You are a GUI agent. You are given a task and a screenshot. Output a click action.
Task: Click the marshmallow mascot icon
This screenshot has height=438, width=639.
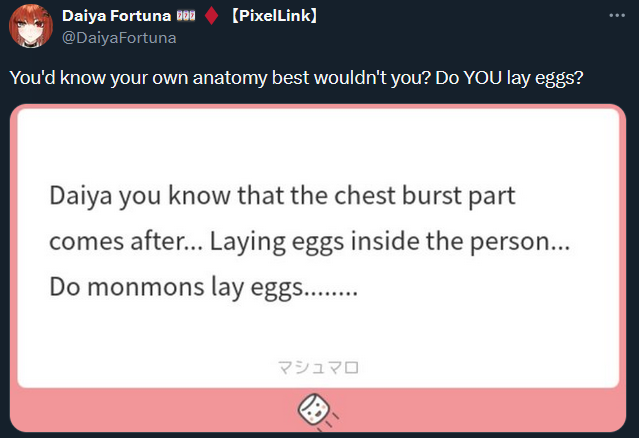(x=315, y=411)
